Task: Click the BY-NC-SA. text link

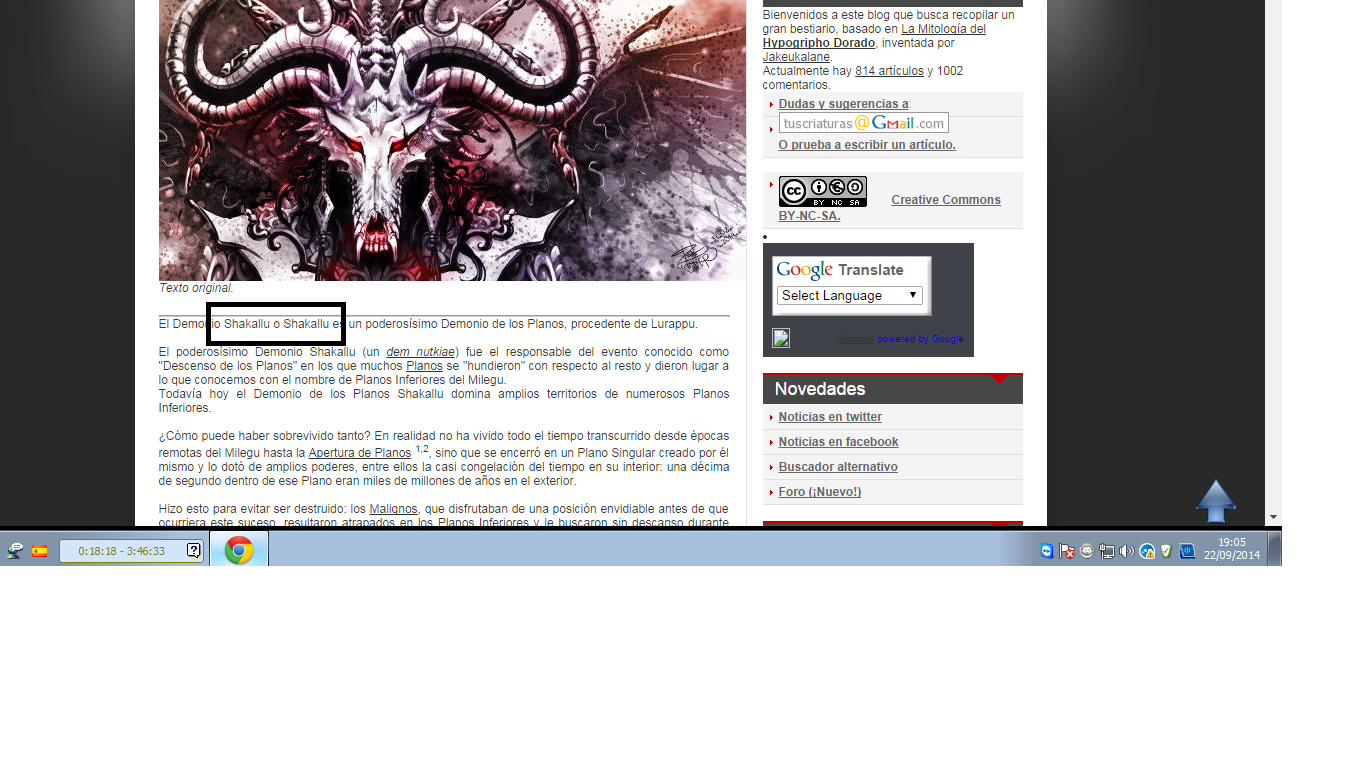Action: coord(809,216)
